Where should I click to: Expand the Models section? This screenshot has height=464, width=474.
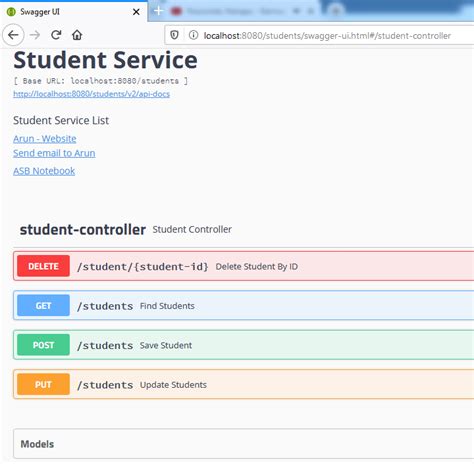243,444
